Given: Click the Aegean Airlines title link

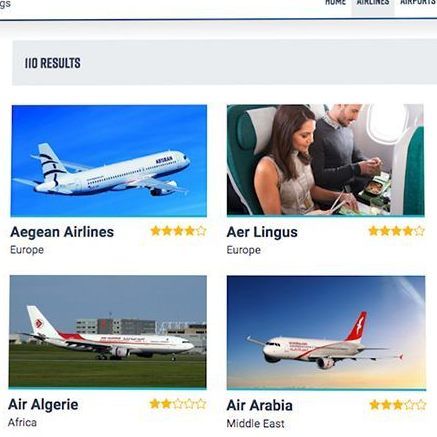Looking at the screenshot, I should pyautogui.click(x=62, y=232).
